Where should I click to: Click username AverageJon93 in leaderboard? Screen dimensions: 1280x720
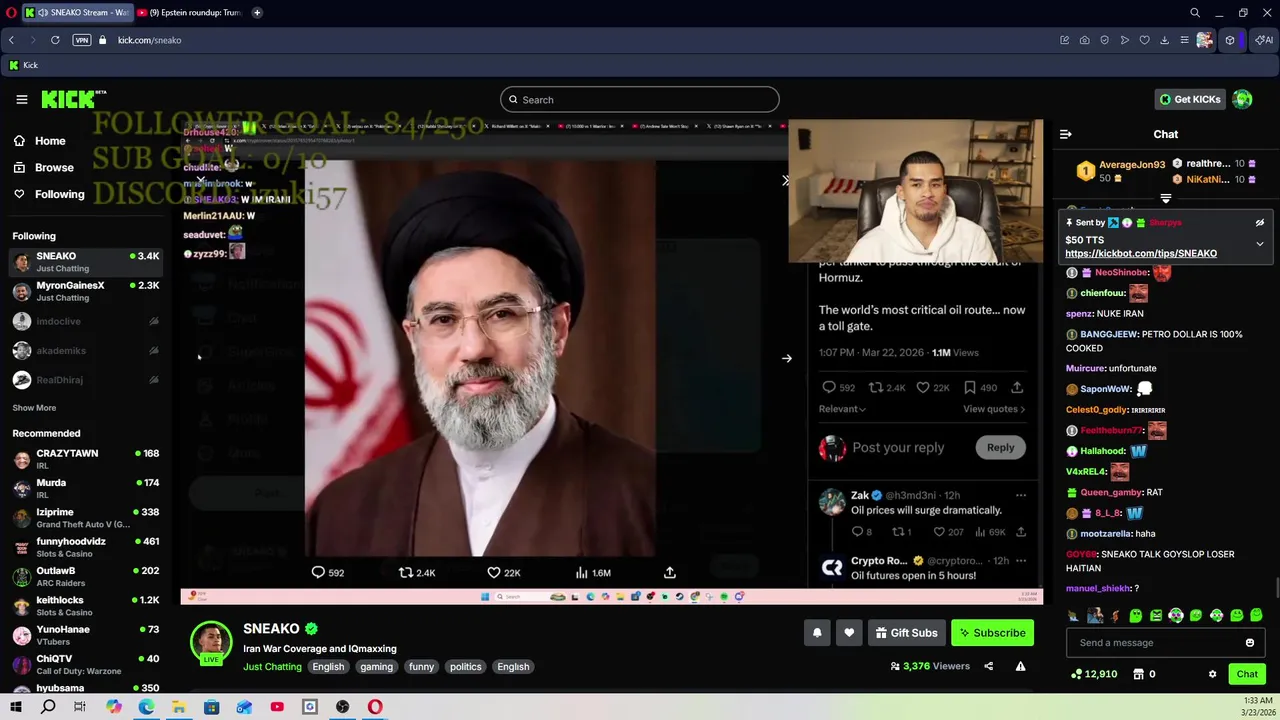(x=1132, y=165)
